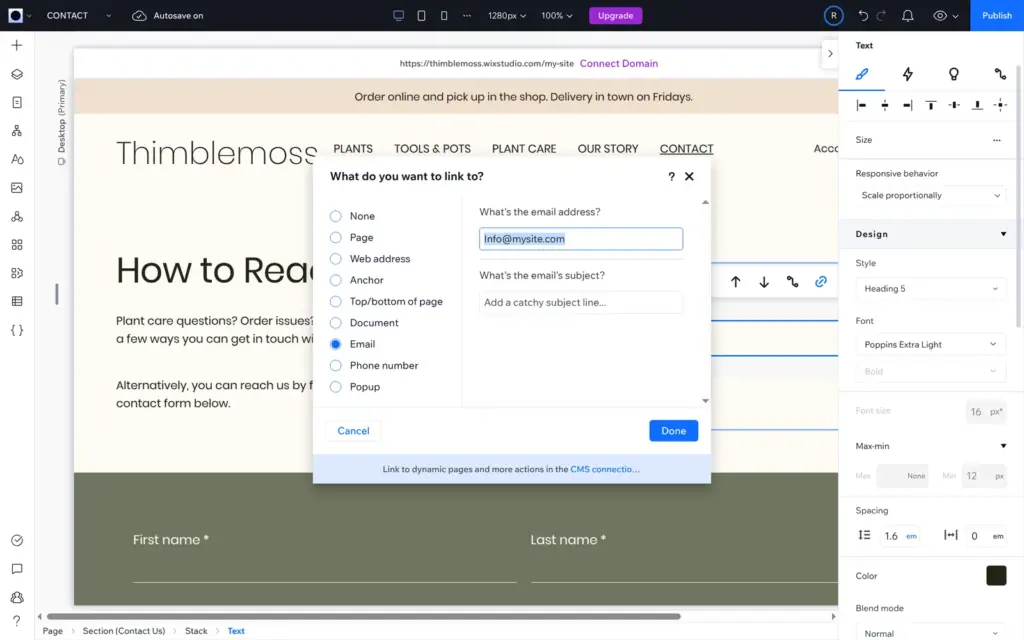Open the Heading 5 style dropdown
The image size is (1024, 640).
(930, 289)
